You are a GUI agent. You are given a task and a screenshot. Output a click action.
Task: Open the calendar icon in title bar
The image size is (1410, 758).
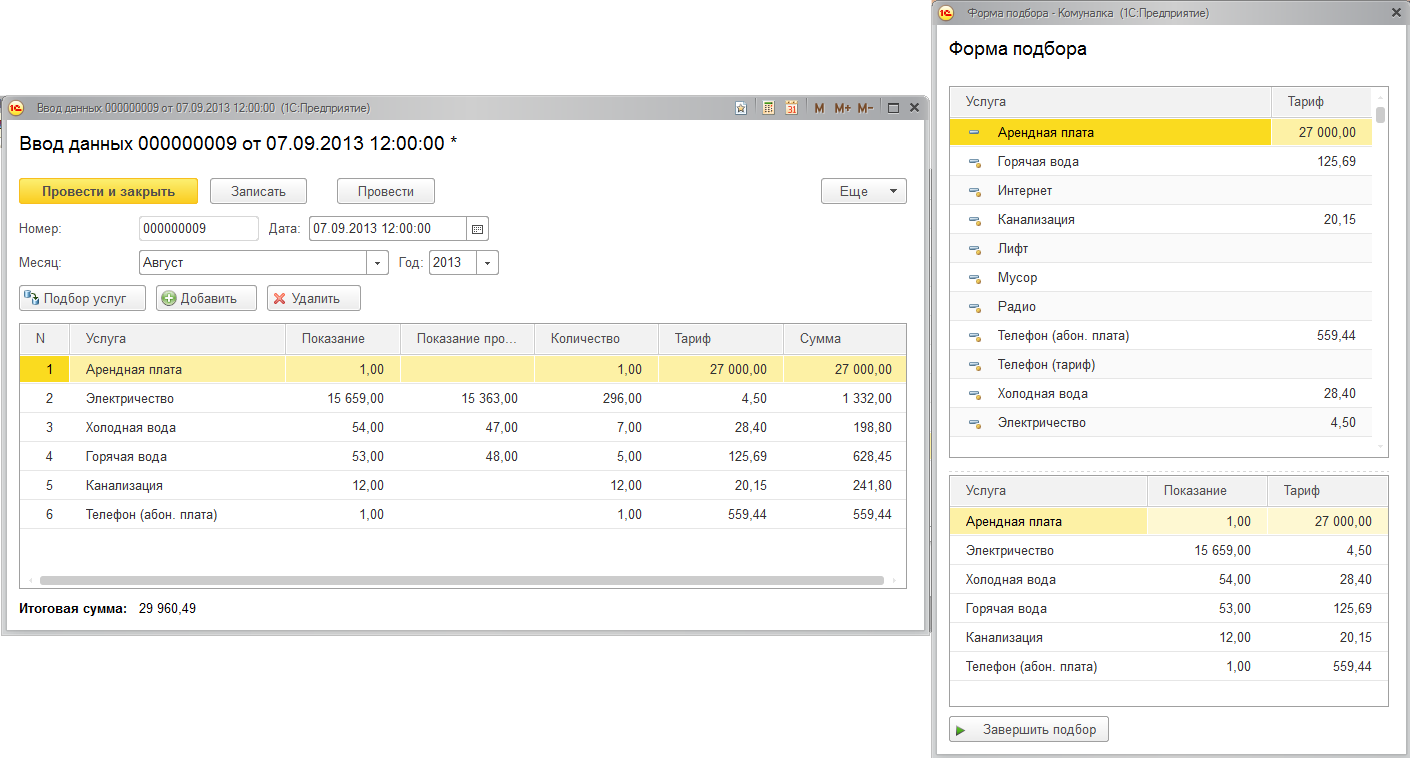[792, 108]
